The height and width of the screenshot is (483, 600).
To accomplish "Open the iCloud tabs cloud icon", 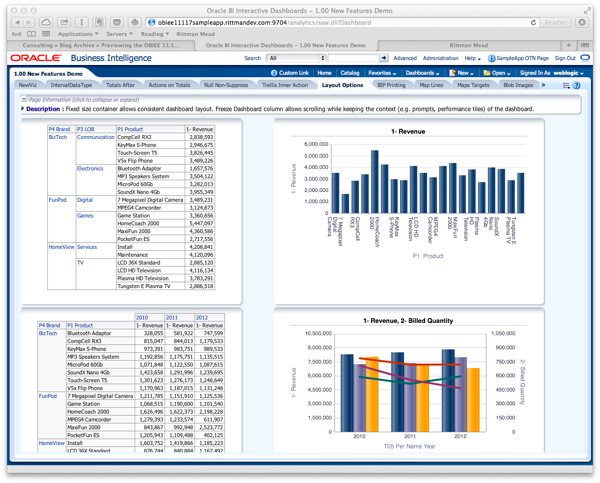I will pyautogui.click(x=46, y=23).
